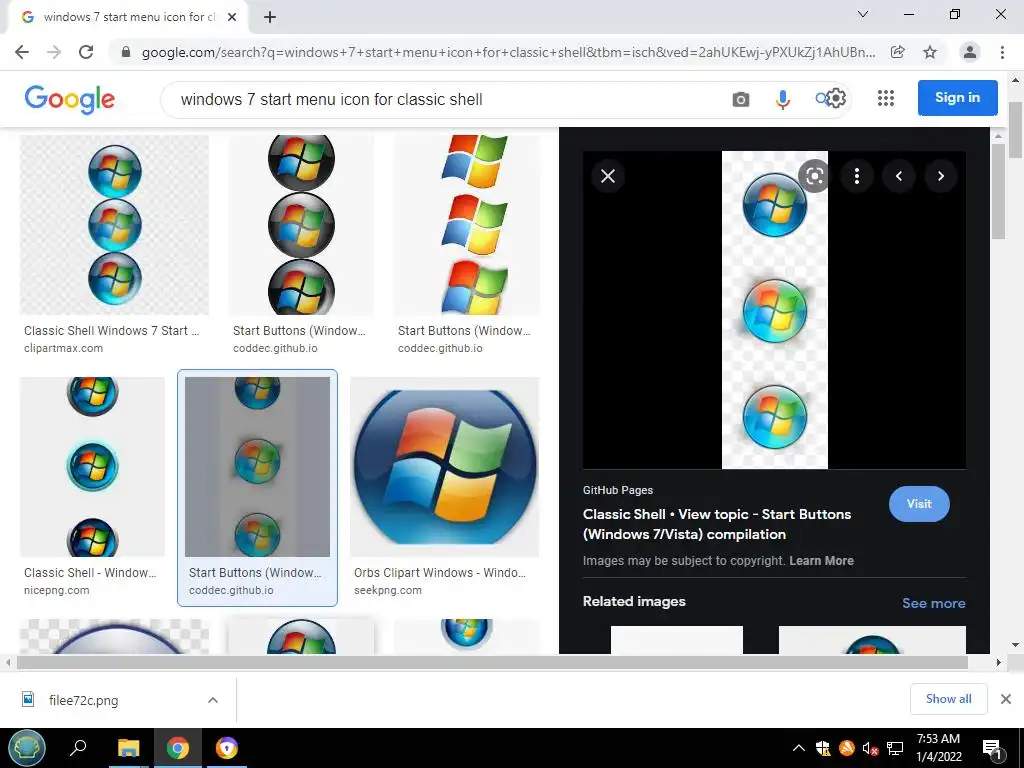Show the next image in preview
Screen dimensions: 1024x768
point(940,176)
